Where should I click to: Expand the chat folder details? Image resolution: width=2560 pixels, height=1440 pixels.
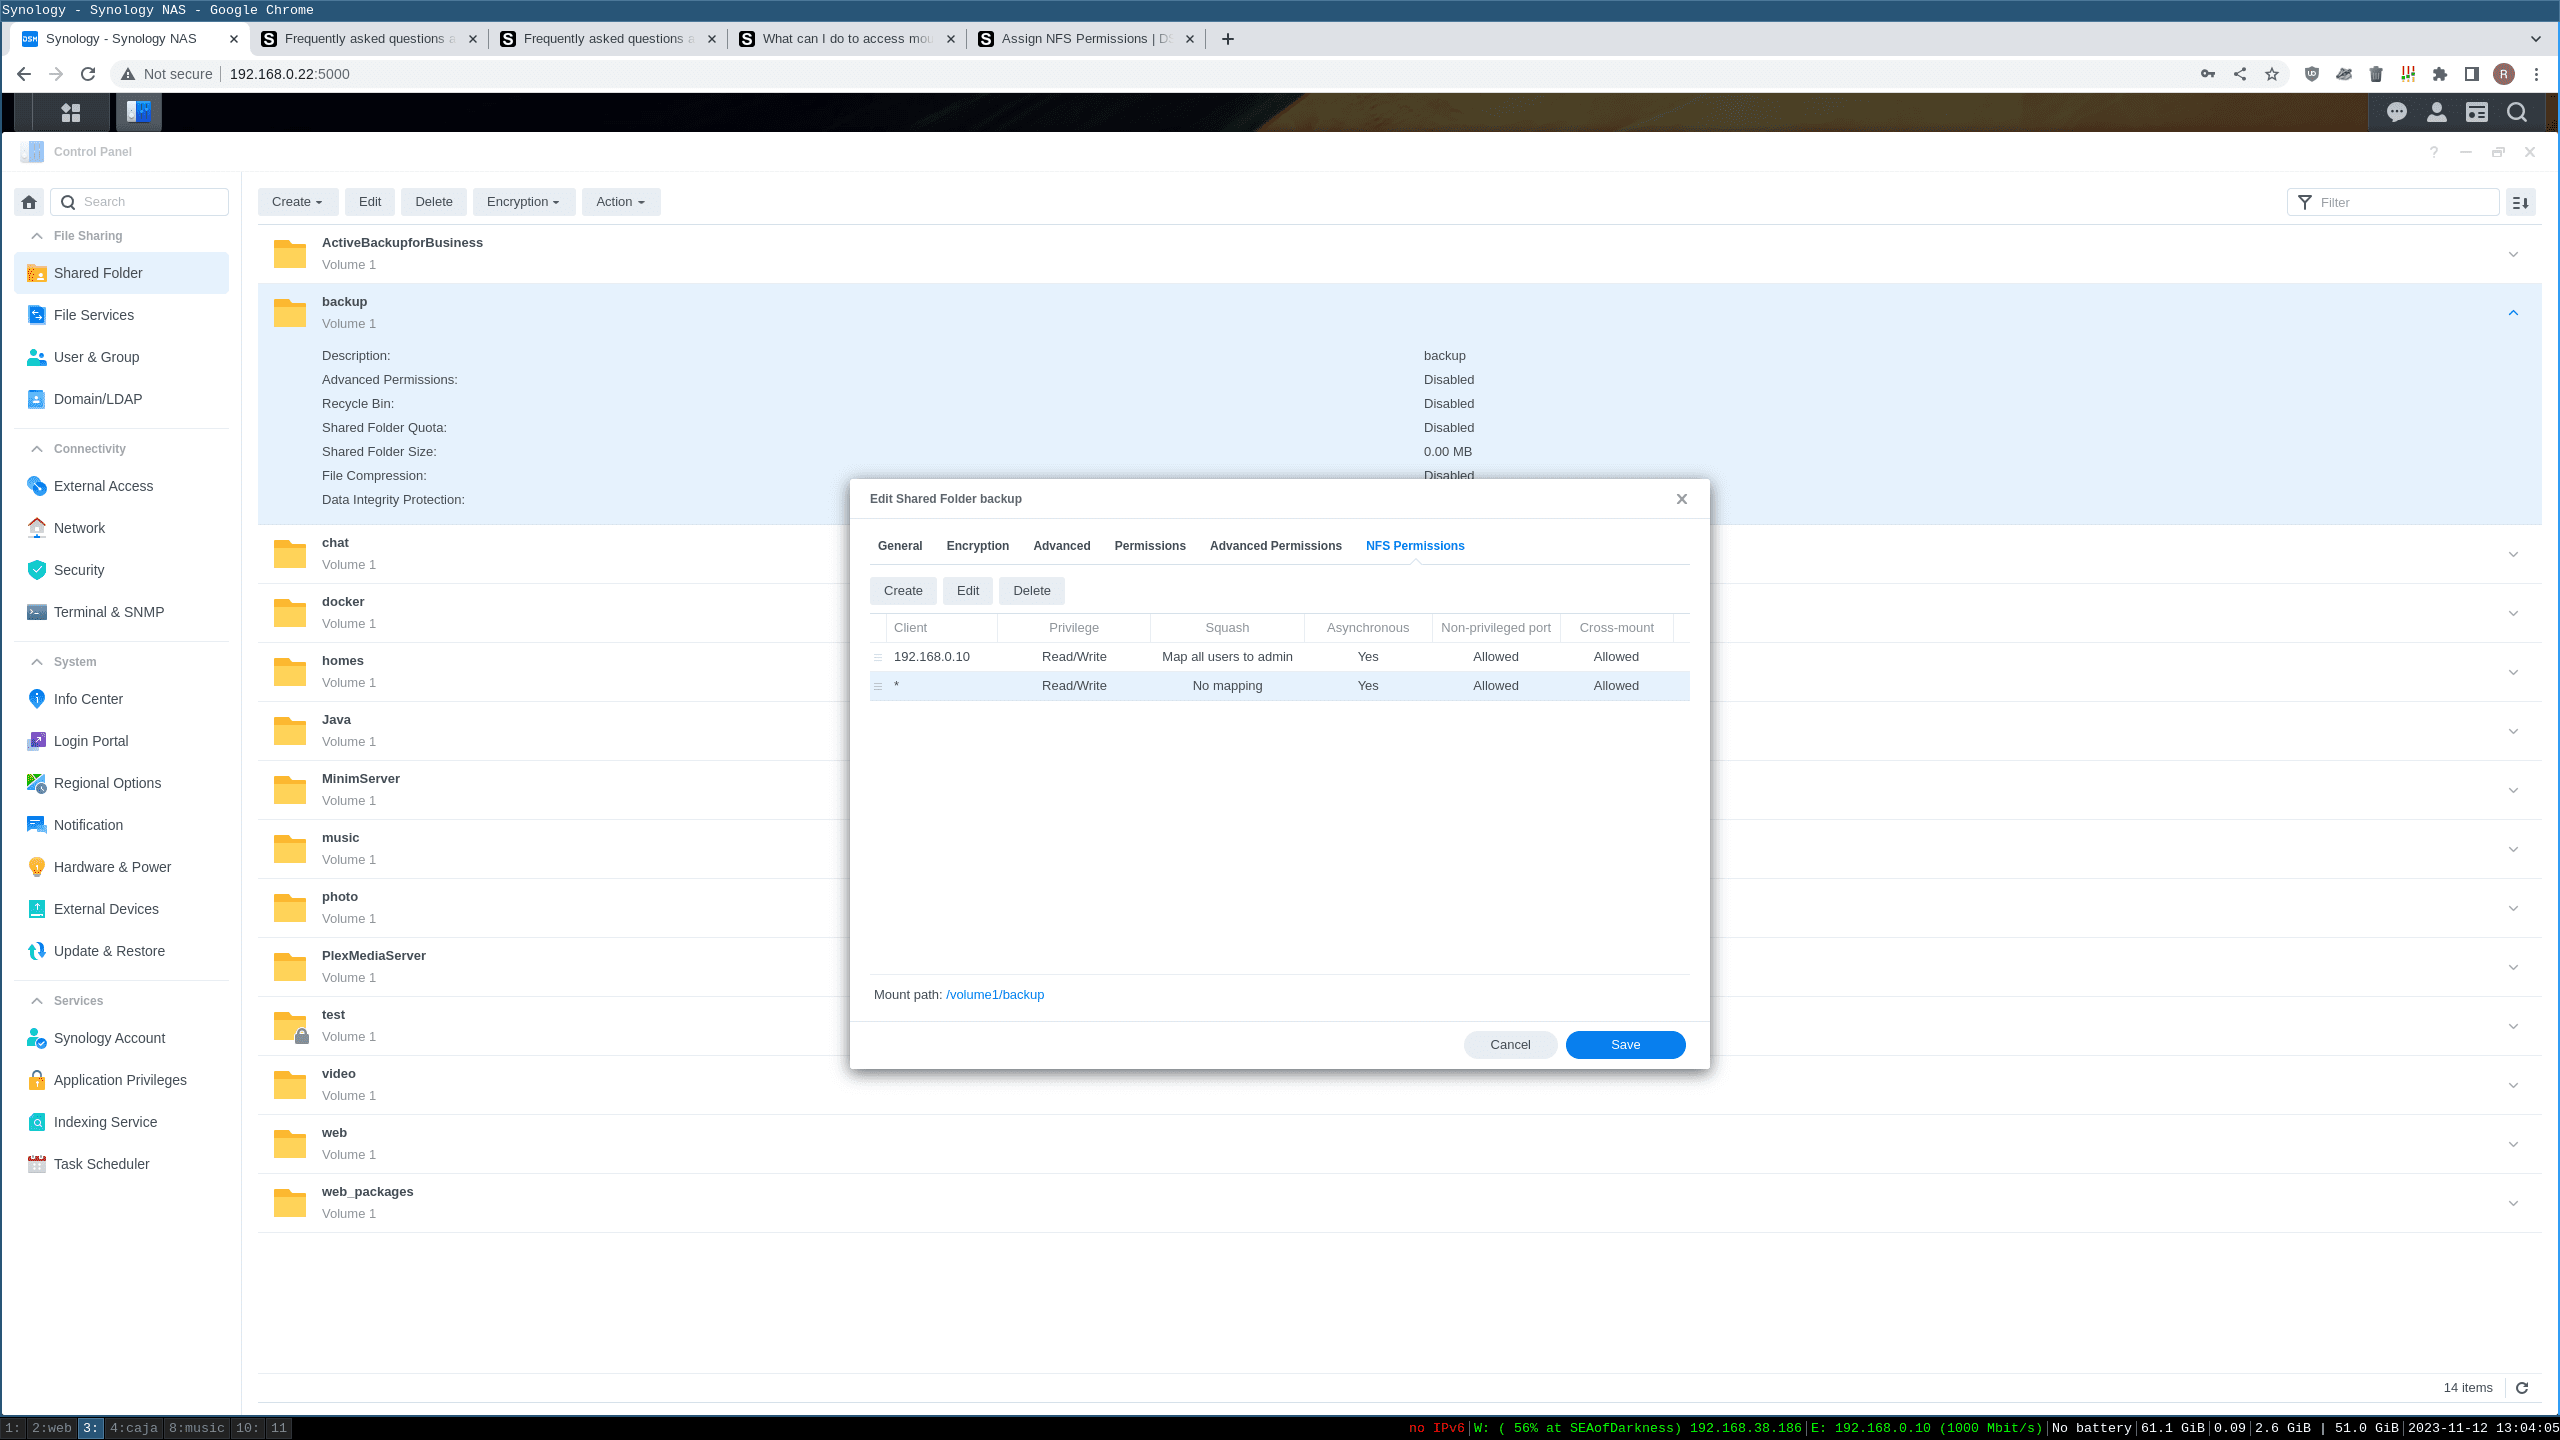[x=2513, y=554]
